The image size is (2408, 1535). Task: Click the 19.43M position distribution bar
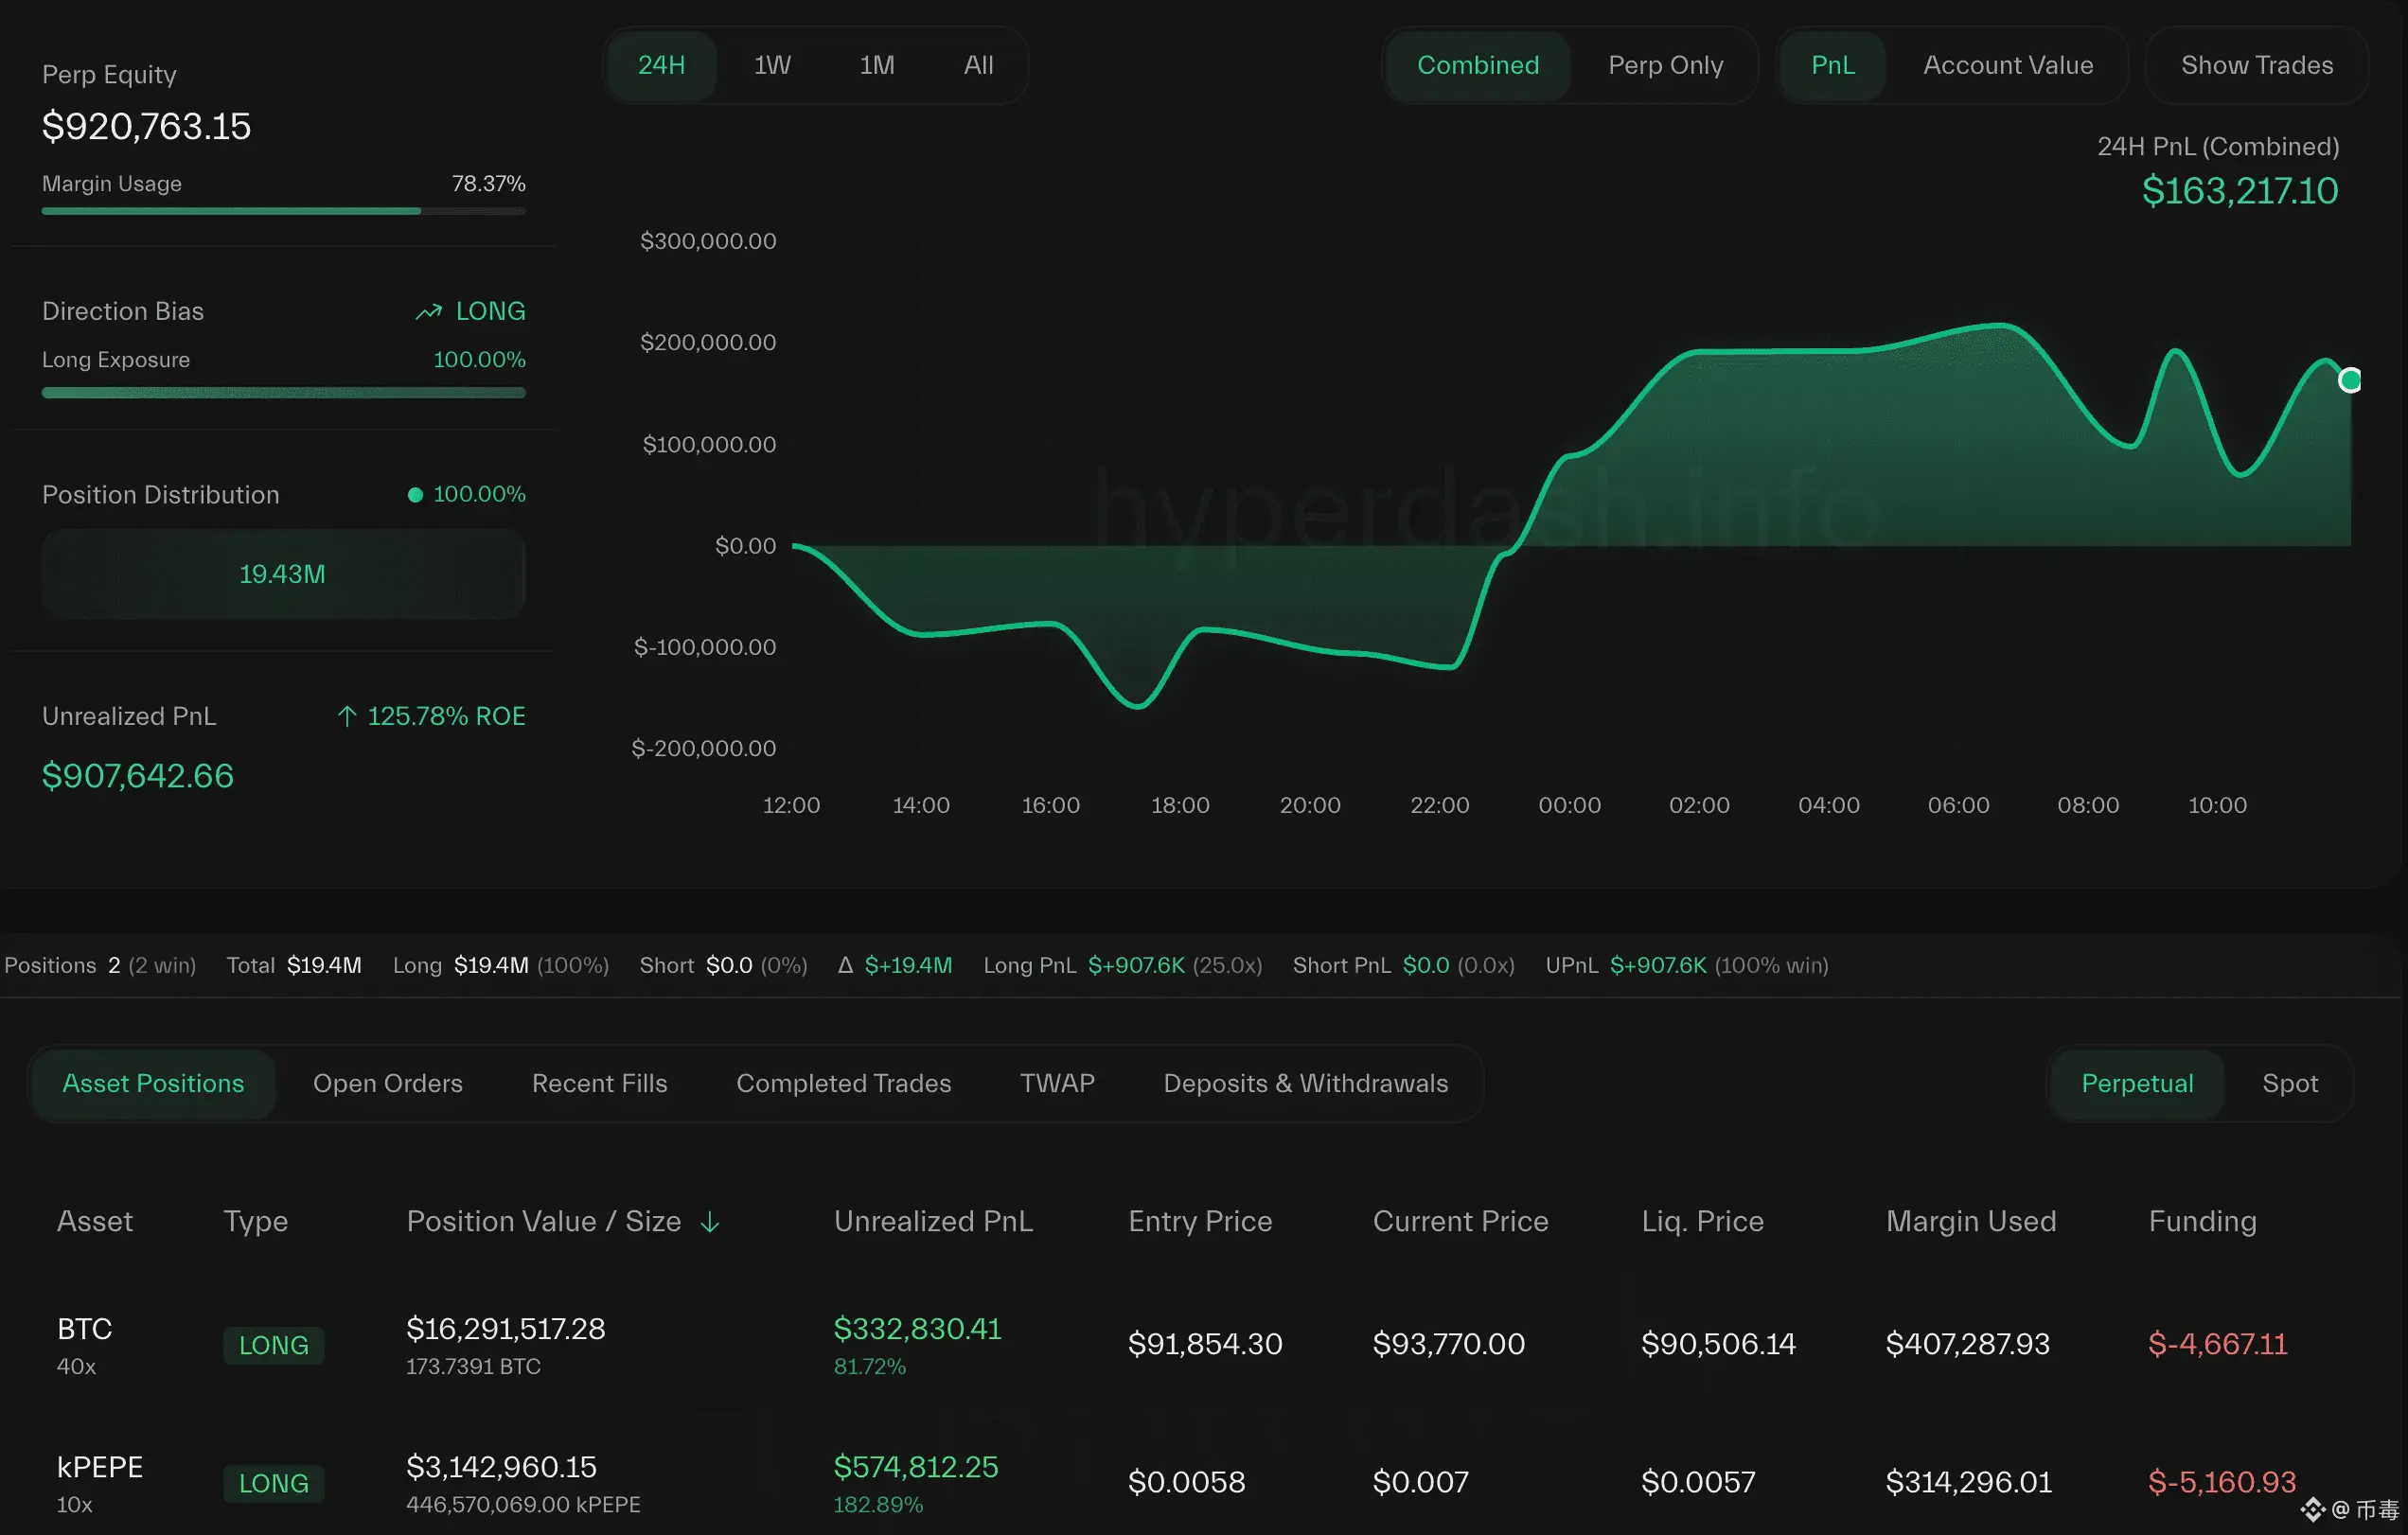coord(283,574)
